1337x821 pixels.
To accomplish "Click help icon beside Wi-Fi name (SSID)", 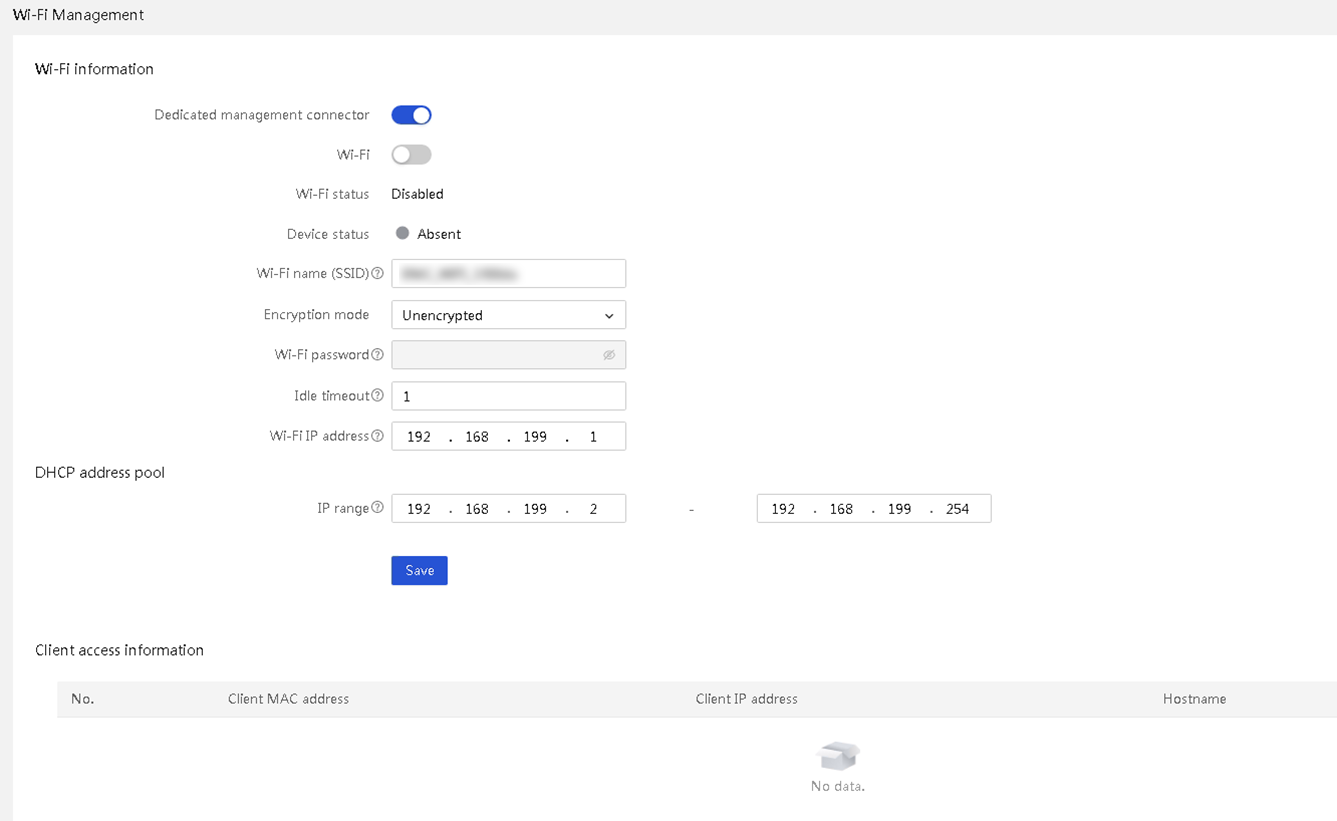I will [x=377, y=274].
